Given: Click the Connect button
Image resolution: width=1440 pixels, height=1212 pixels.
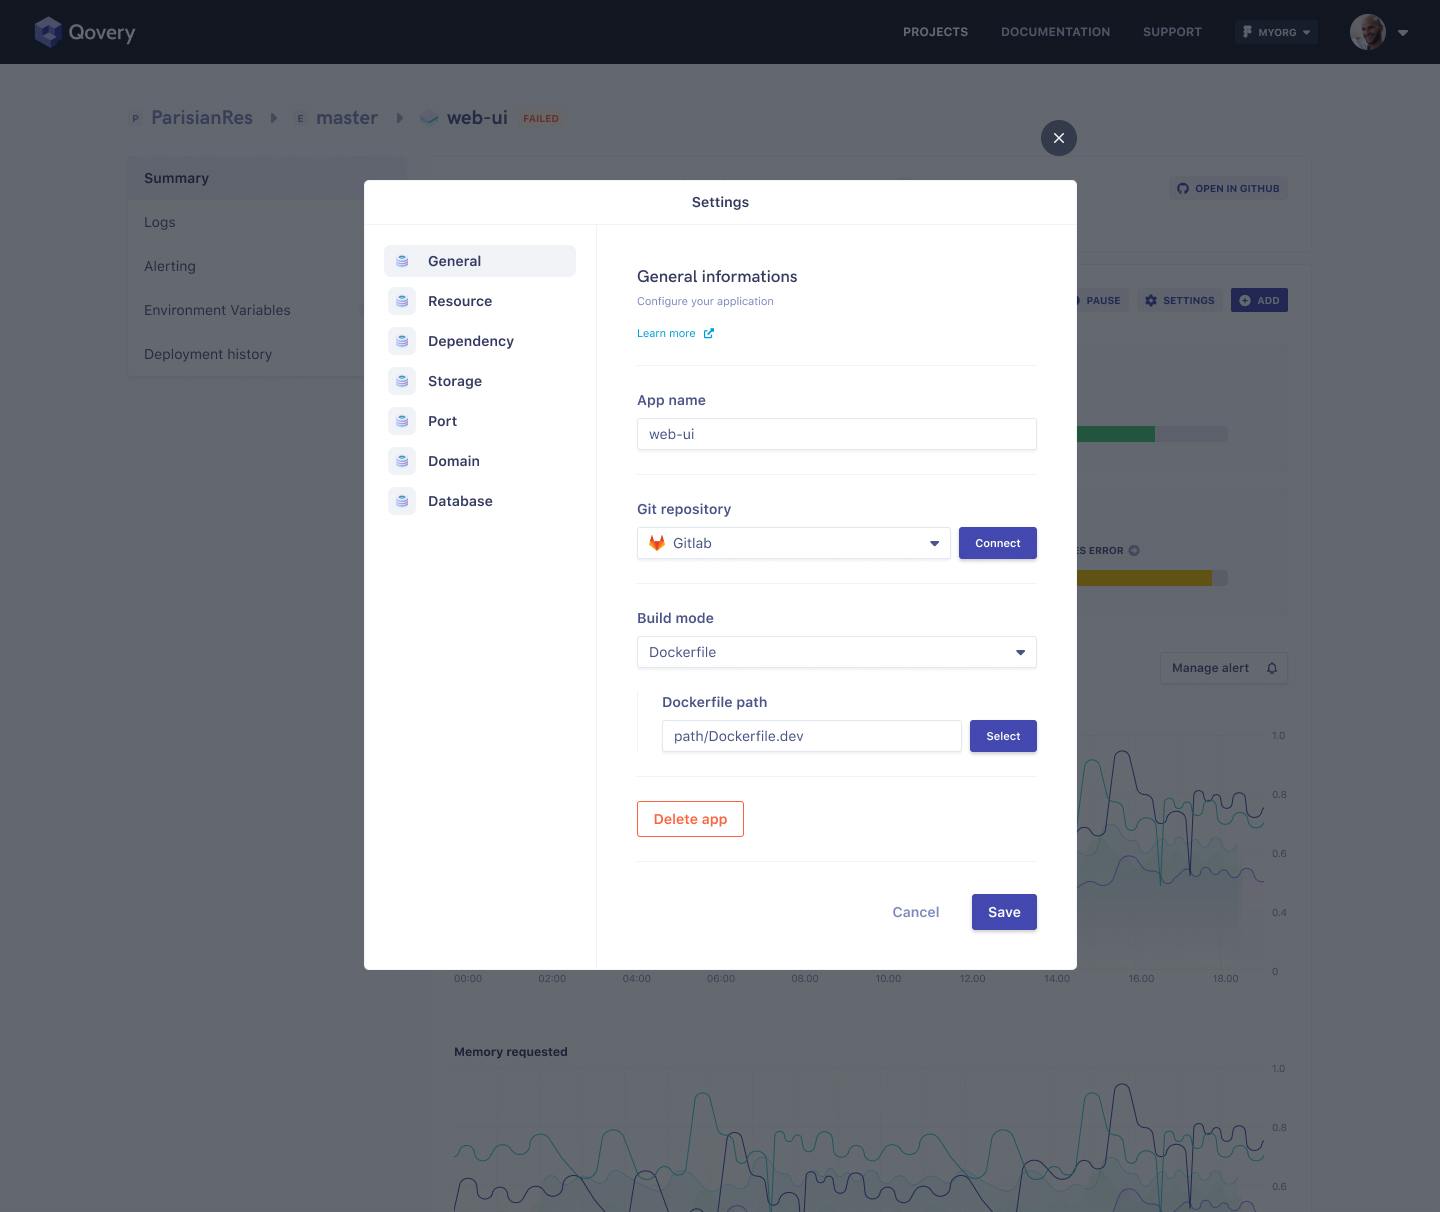Looking at the screenshot, I should coord(998,543).
